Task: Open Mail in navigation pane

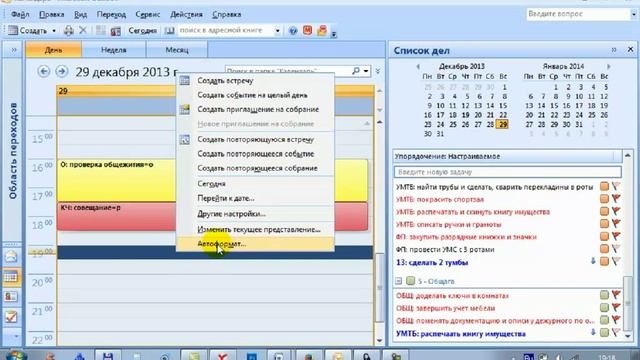Action: [11, 257]
